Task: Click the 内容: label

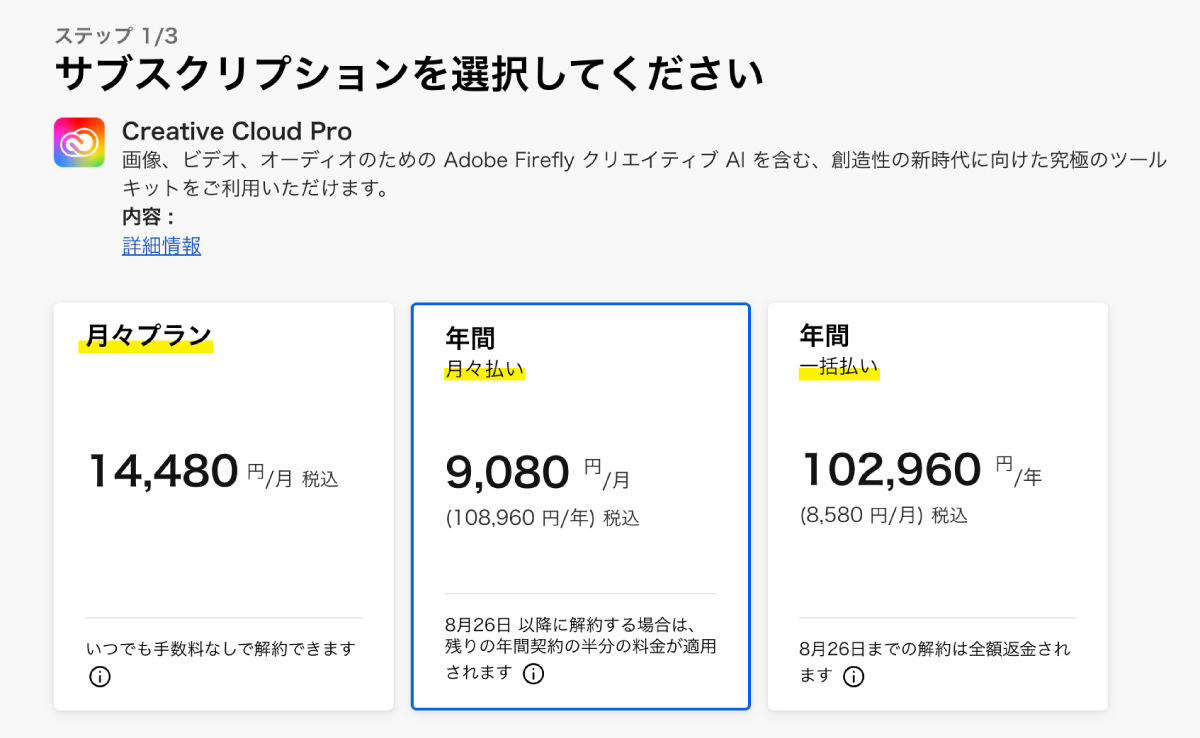Action: point(149,216)
